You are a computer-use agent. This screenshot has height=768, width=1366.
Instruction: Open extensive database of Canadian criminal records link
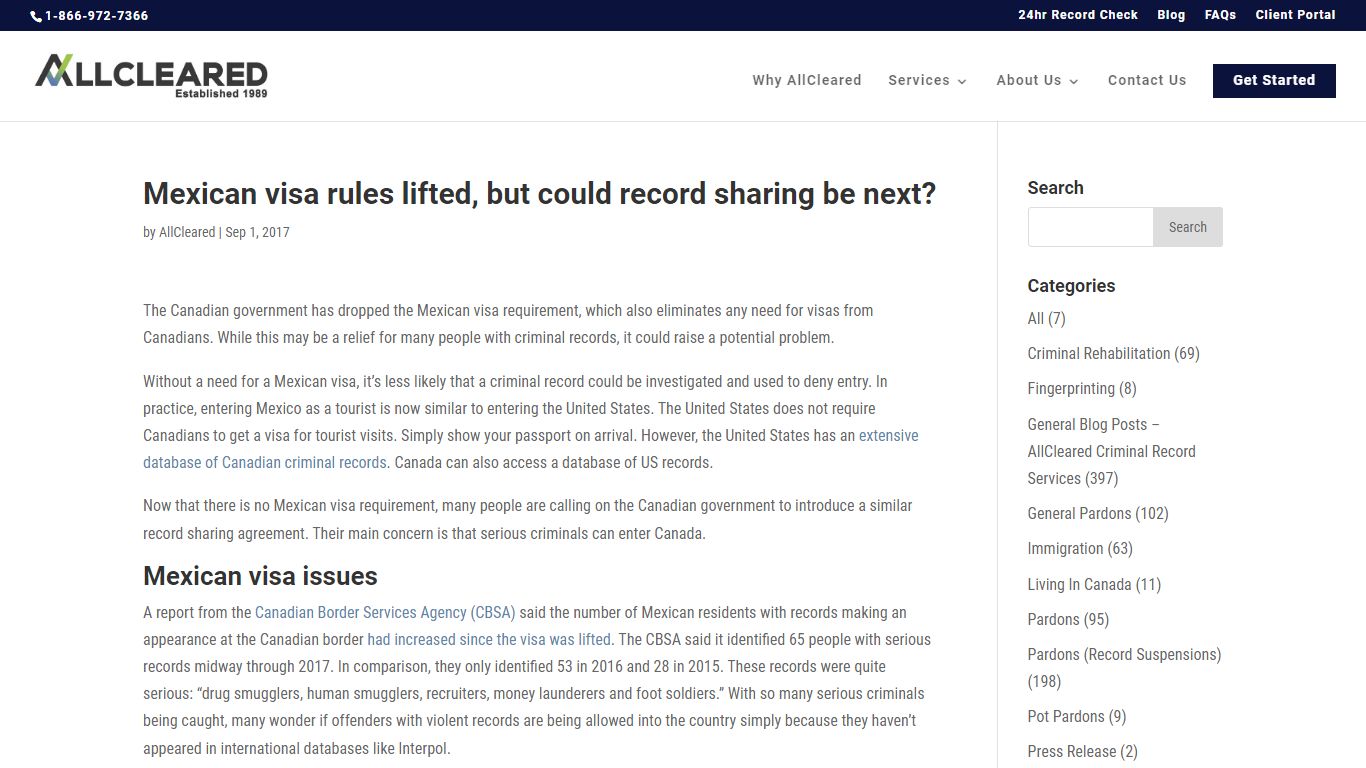tap(531, 449)
